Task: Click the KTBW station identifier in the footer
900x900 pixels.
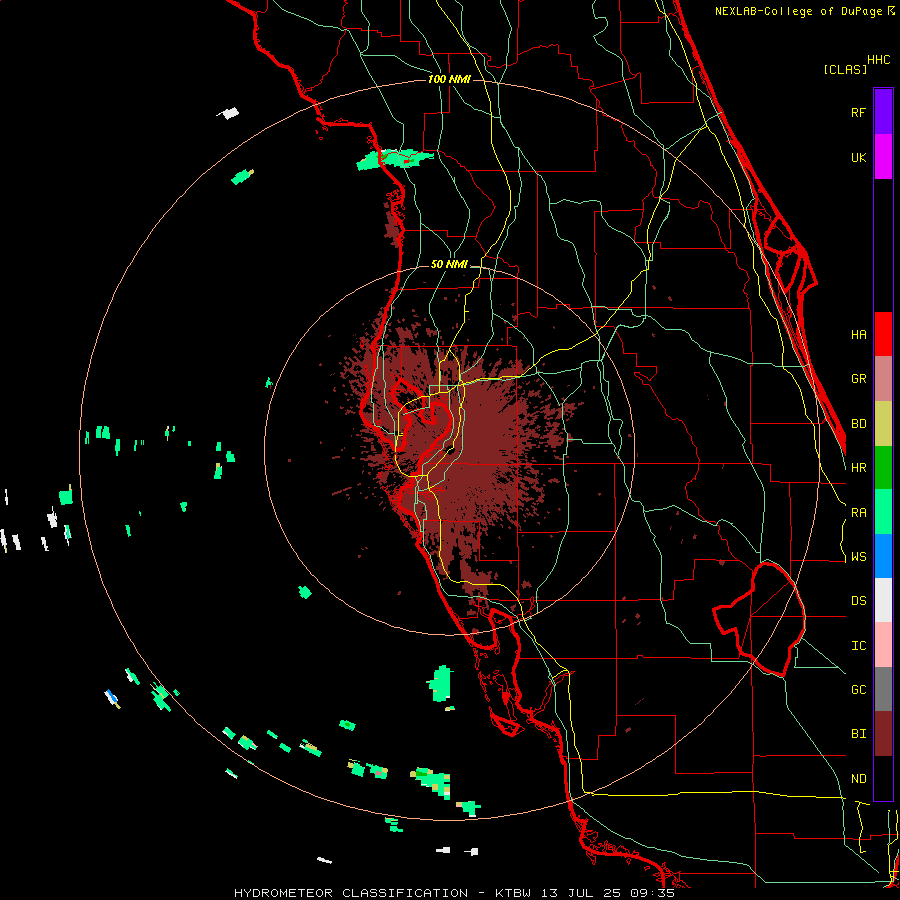Action: click(x=514, y=893)
